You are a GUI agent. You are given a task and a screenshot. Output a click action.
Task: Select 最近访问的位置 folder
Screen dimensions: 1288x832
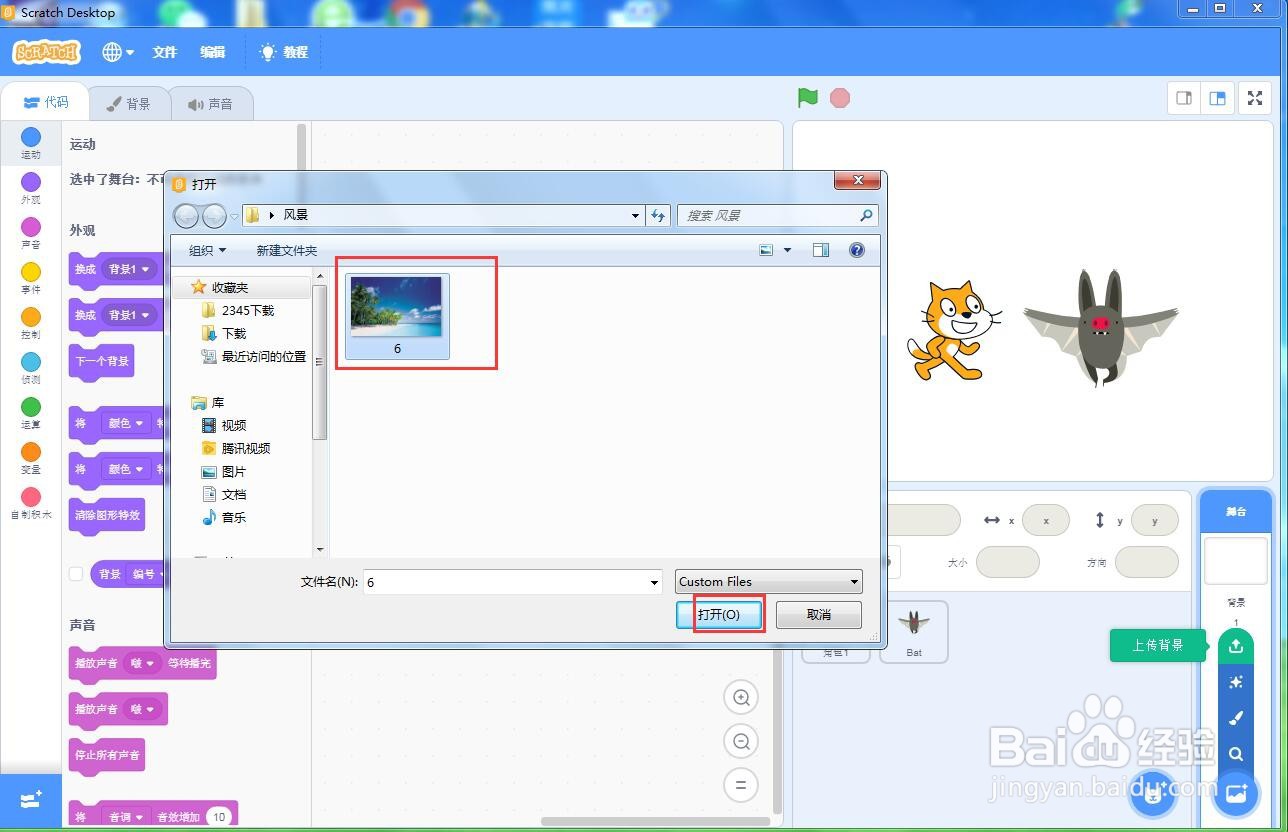point(254,356)
